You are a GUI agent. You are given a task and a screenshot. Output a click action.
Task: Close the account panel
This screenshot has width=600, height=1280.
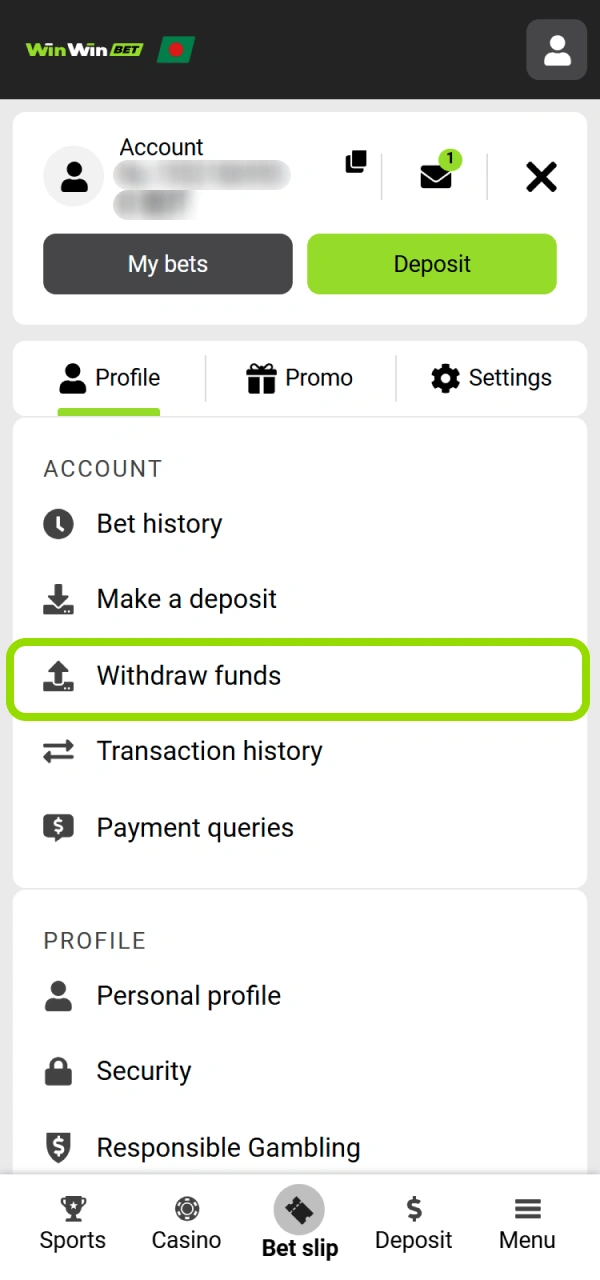click(541, 177)
